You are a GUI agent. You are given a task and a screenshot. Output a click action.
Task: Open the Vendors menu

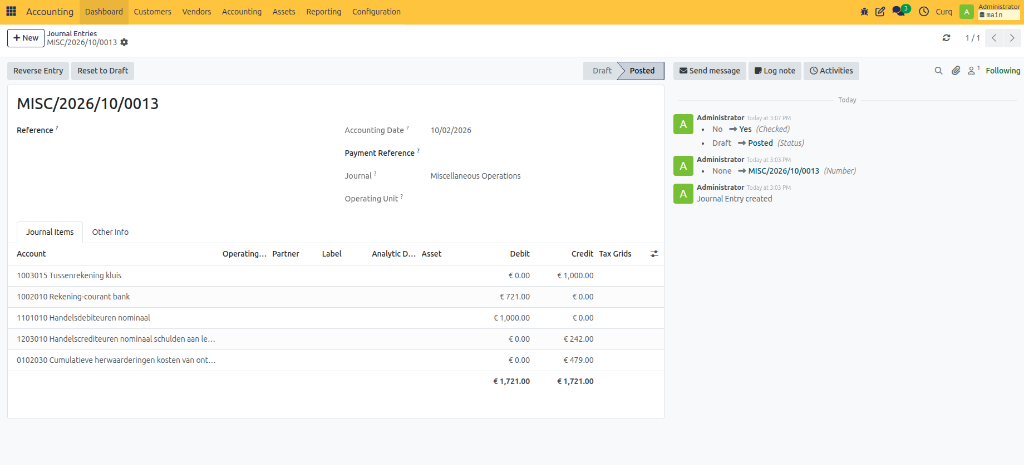coord(197,12)
